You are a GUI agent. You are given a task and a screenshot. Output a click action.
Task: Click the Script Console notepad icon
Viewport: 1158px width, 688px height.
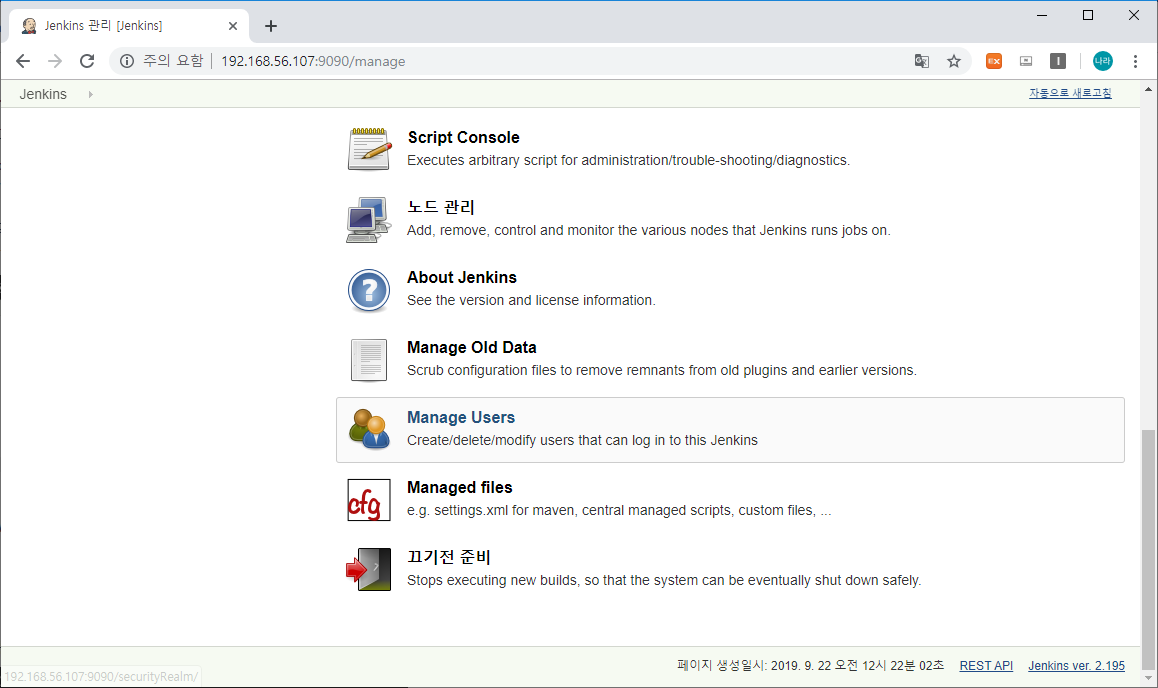point(369,149)
